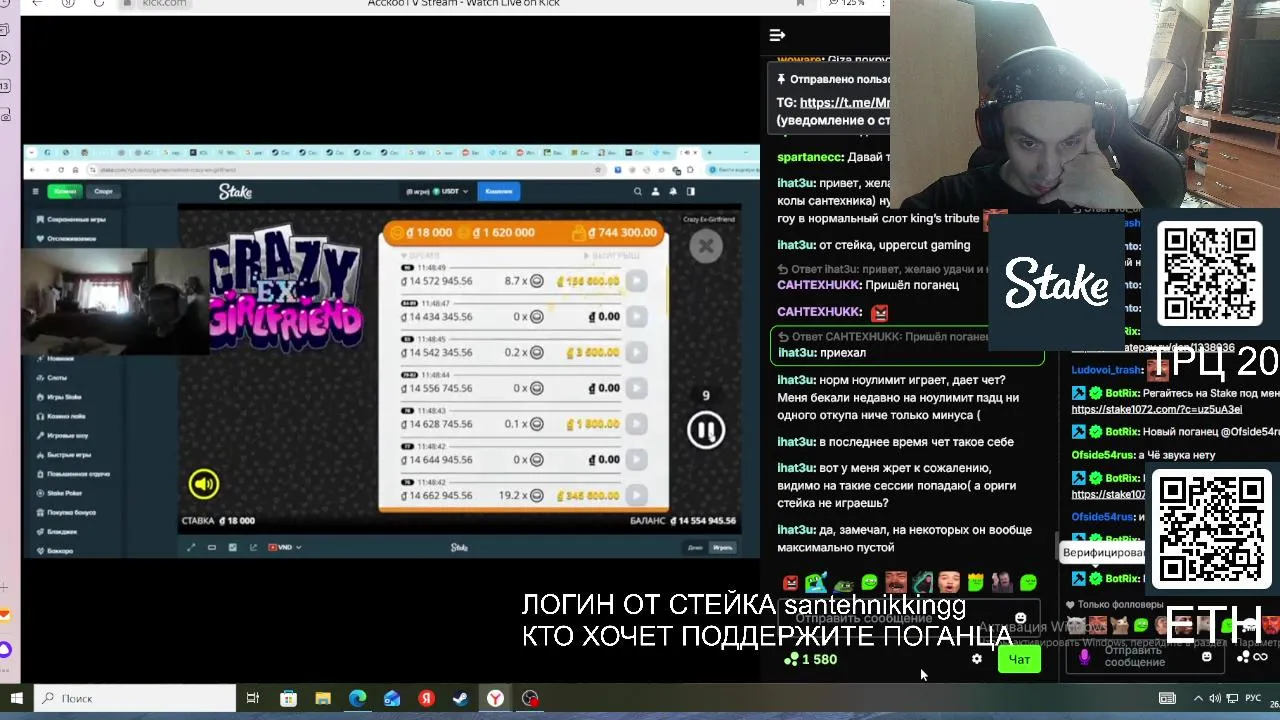Click spartanecc username in chat
The image size is (1280, 720).
[810, 157]
